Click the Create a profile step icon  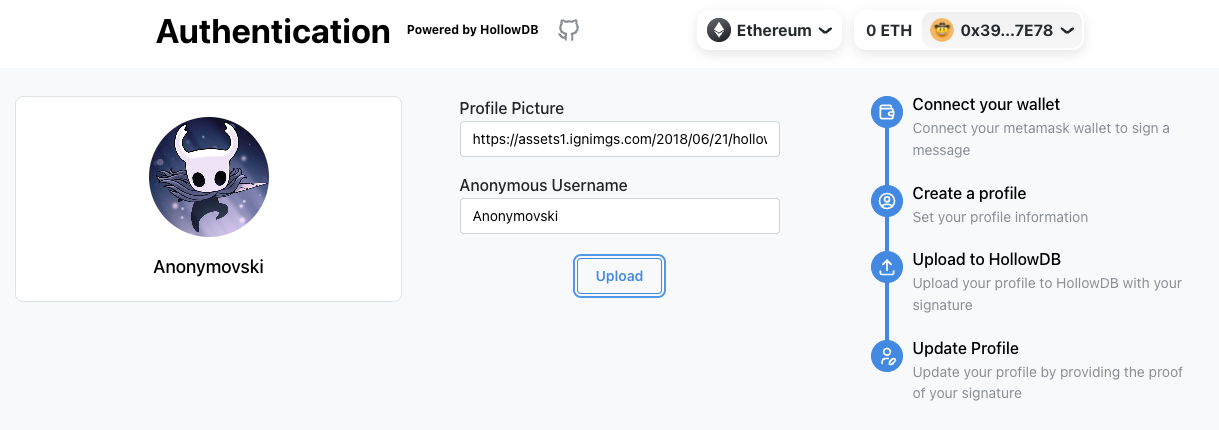[x=886, y=201]
